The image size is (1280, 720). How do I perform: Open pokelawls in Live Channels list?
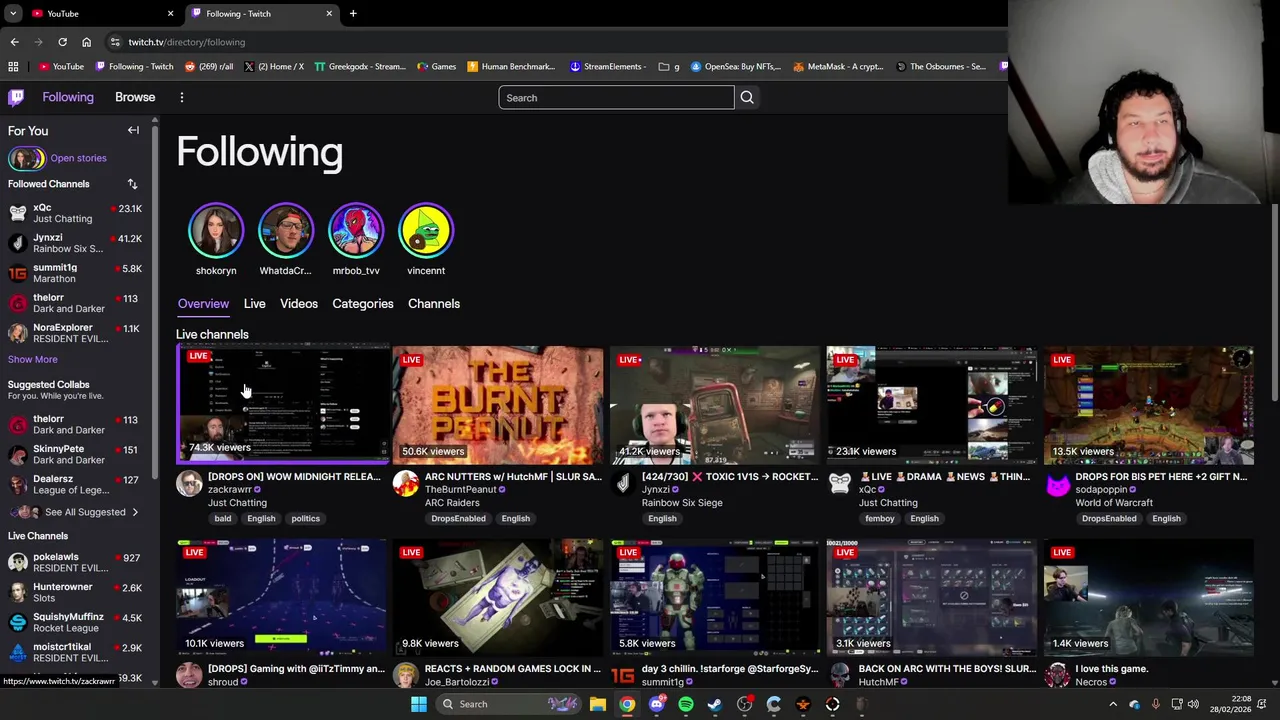point(75,562)
